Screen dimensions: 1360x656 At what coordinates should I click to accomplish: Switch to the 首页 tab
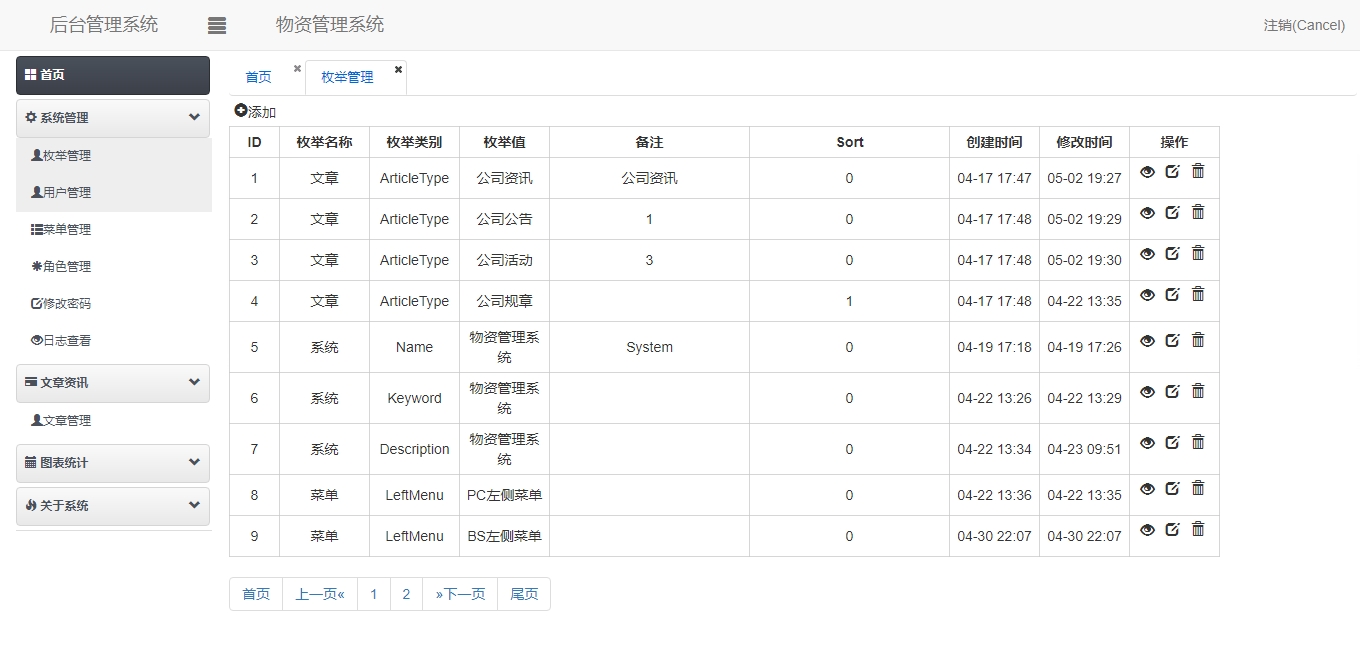click(257, 76)
